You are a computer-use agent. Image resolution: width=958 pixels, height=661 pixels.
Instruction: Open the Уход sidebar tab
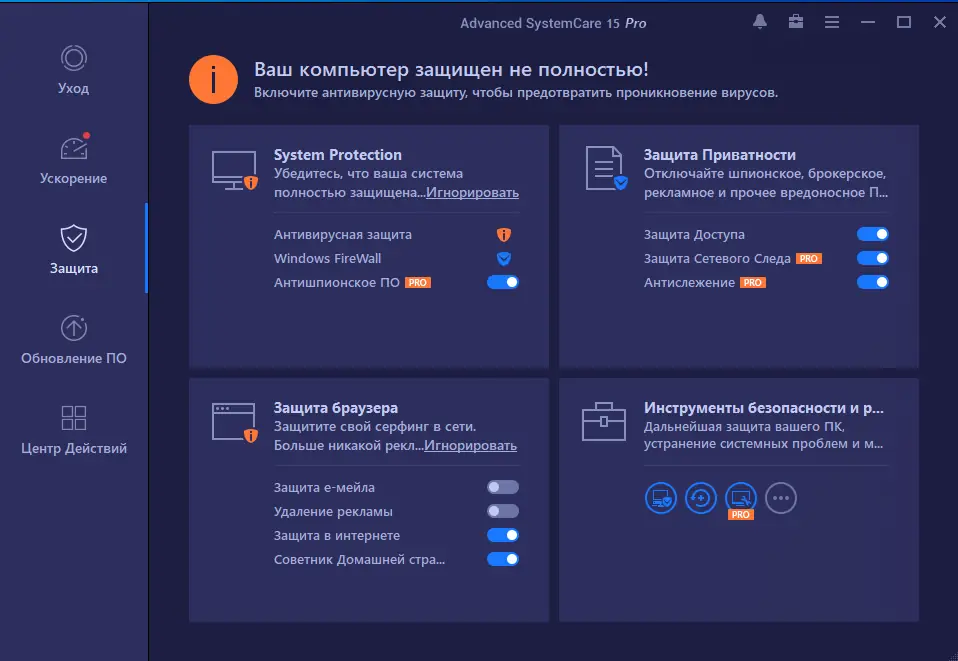pos(73,70)
